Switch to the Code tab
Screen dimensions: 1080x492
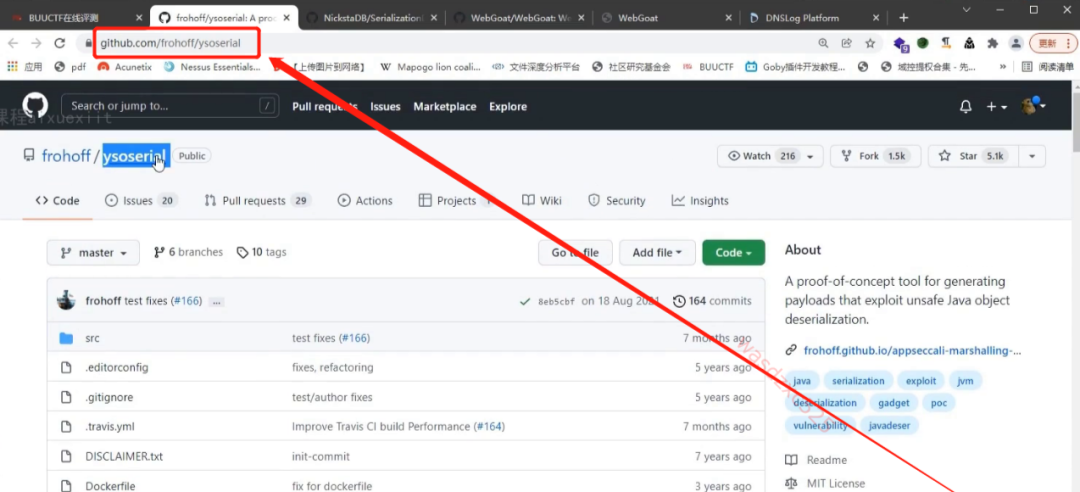(x=57, y=201)
